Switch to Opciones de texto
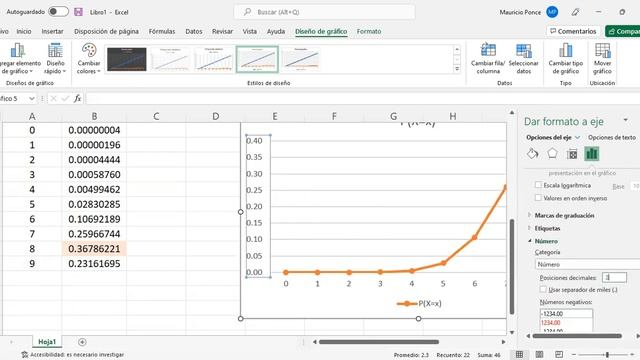The height and width of the screenshot is (360, 640). coord(611,138)
